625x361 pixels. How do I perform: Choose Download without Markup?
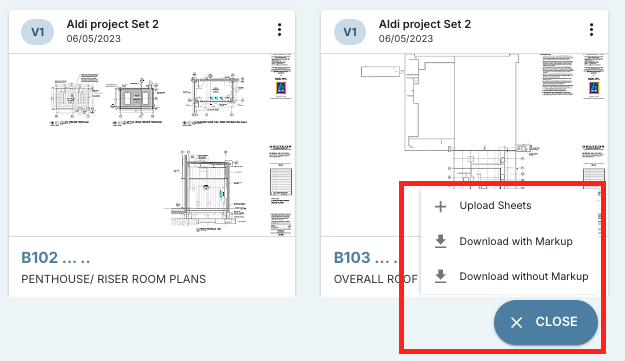point(509,277)
